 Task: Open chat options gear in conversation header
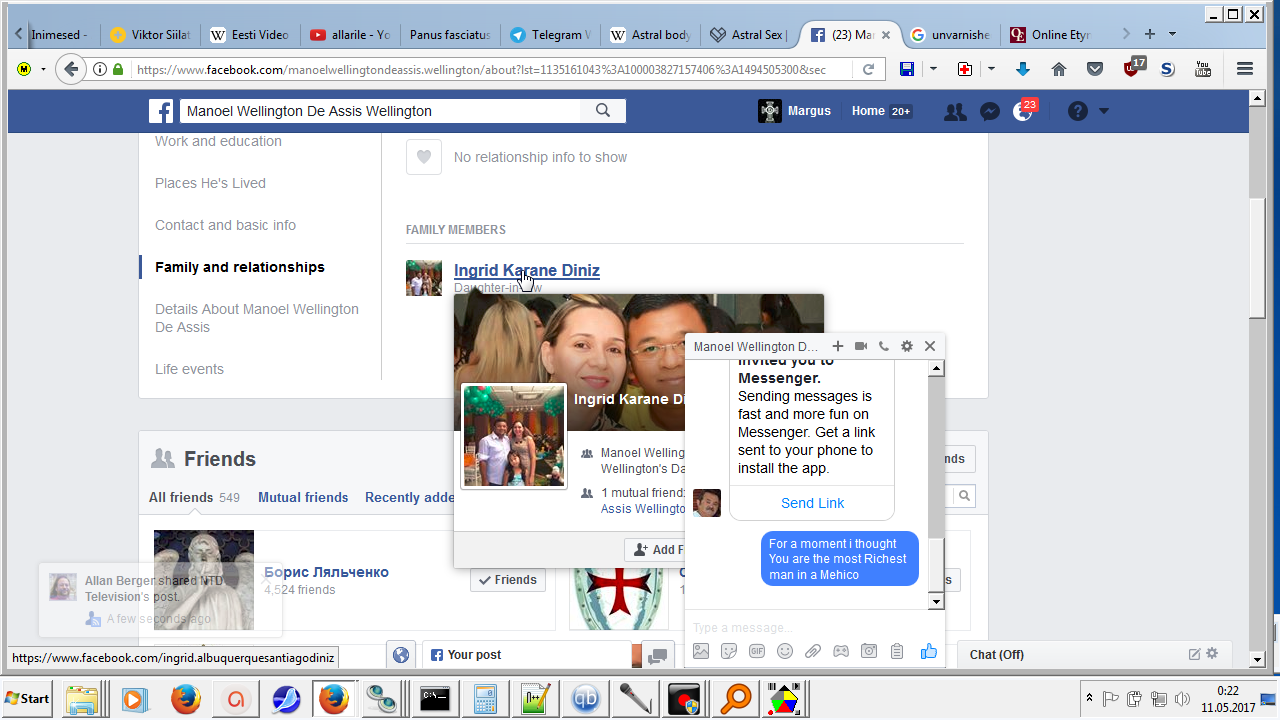click(x=906, y=346)
